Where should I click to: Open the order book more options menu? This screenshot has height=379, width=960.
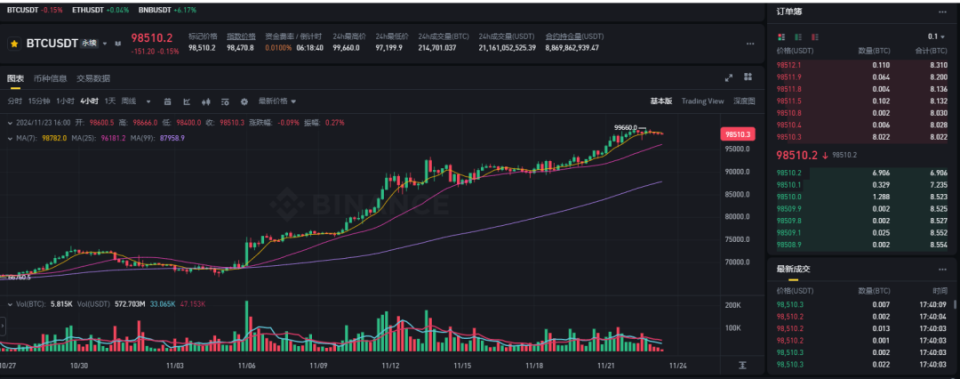click(x=942, y=12)
